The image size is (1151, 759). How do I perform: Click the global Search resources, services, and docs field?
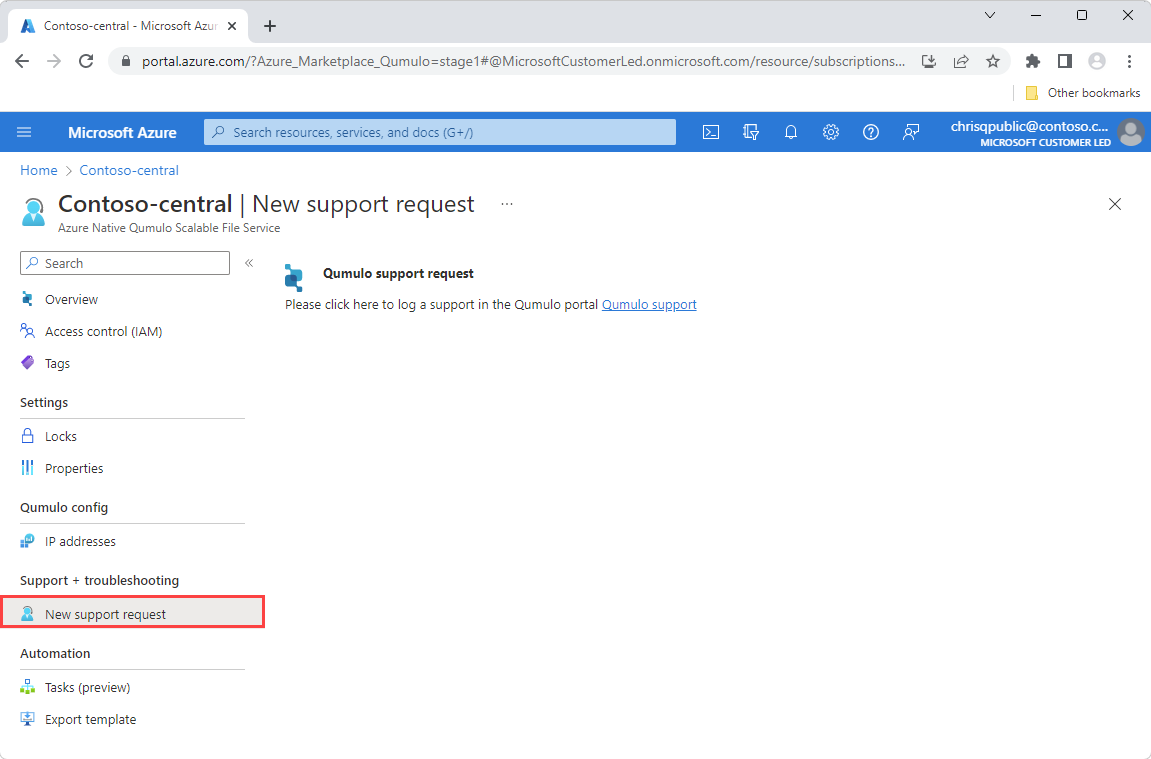pyautogui.click(x=440, y=132)
